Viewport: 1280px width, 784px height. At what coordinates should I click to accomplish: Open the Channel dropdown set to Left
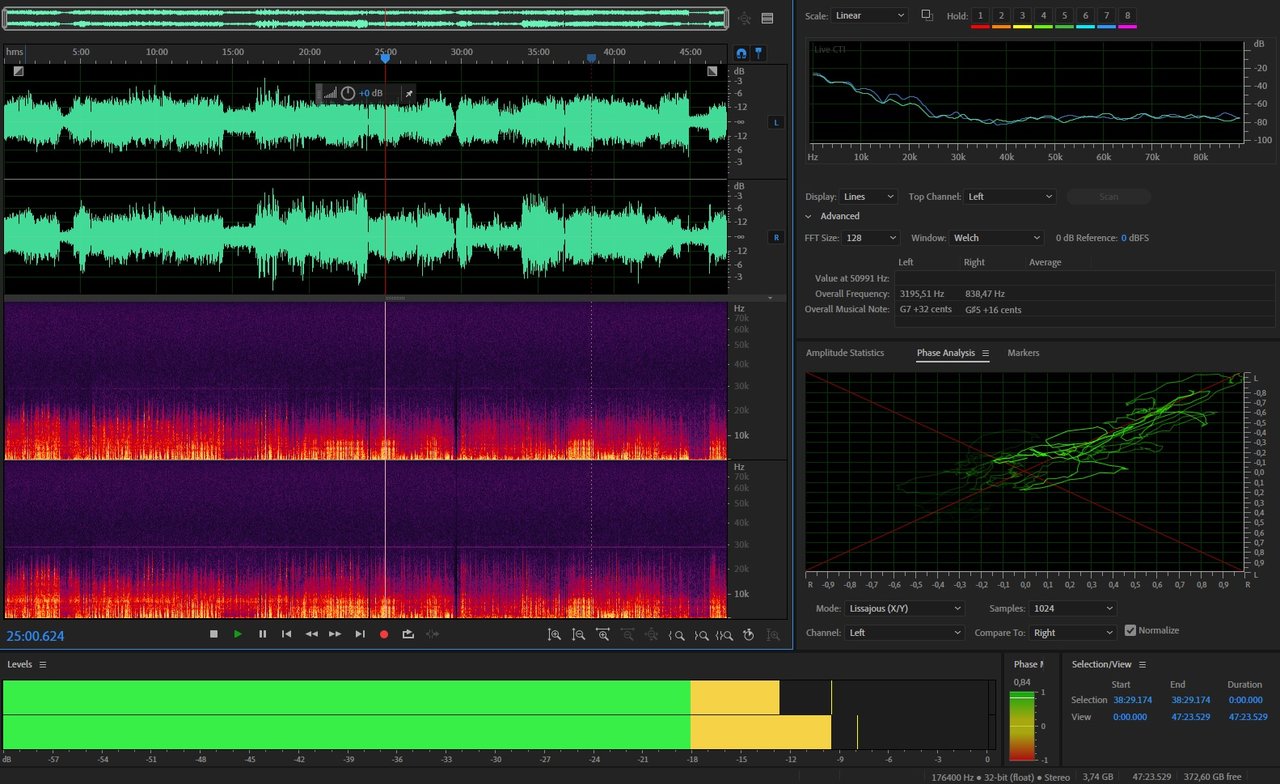tap(905, 632)
